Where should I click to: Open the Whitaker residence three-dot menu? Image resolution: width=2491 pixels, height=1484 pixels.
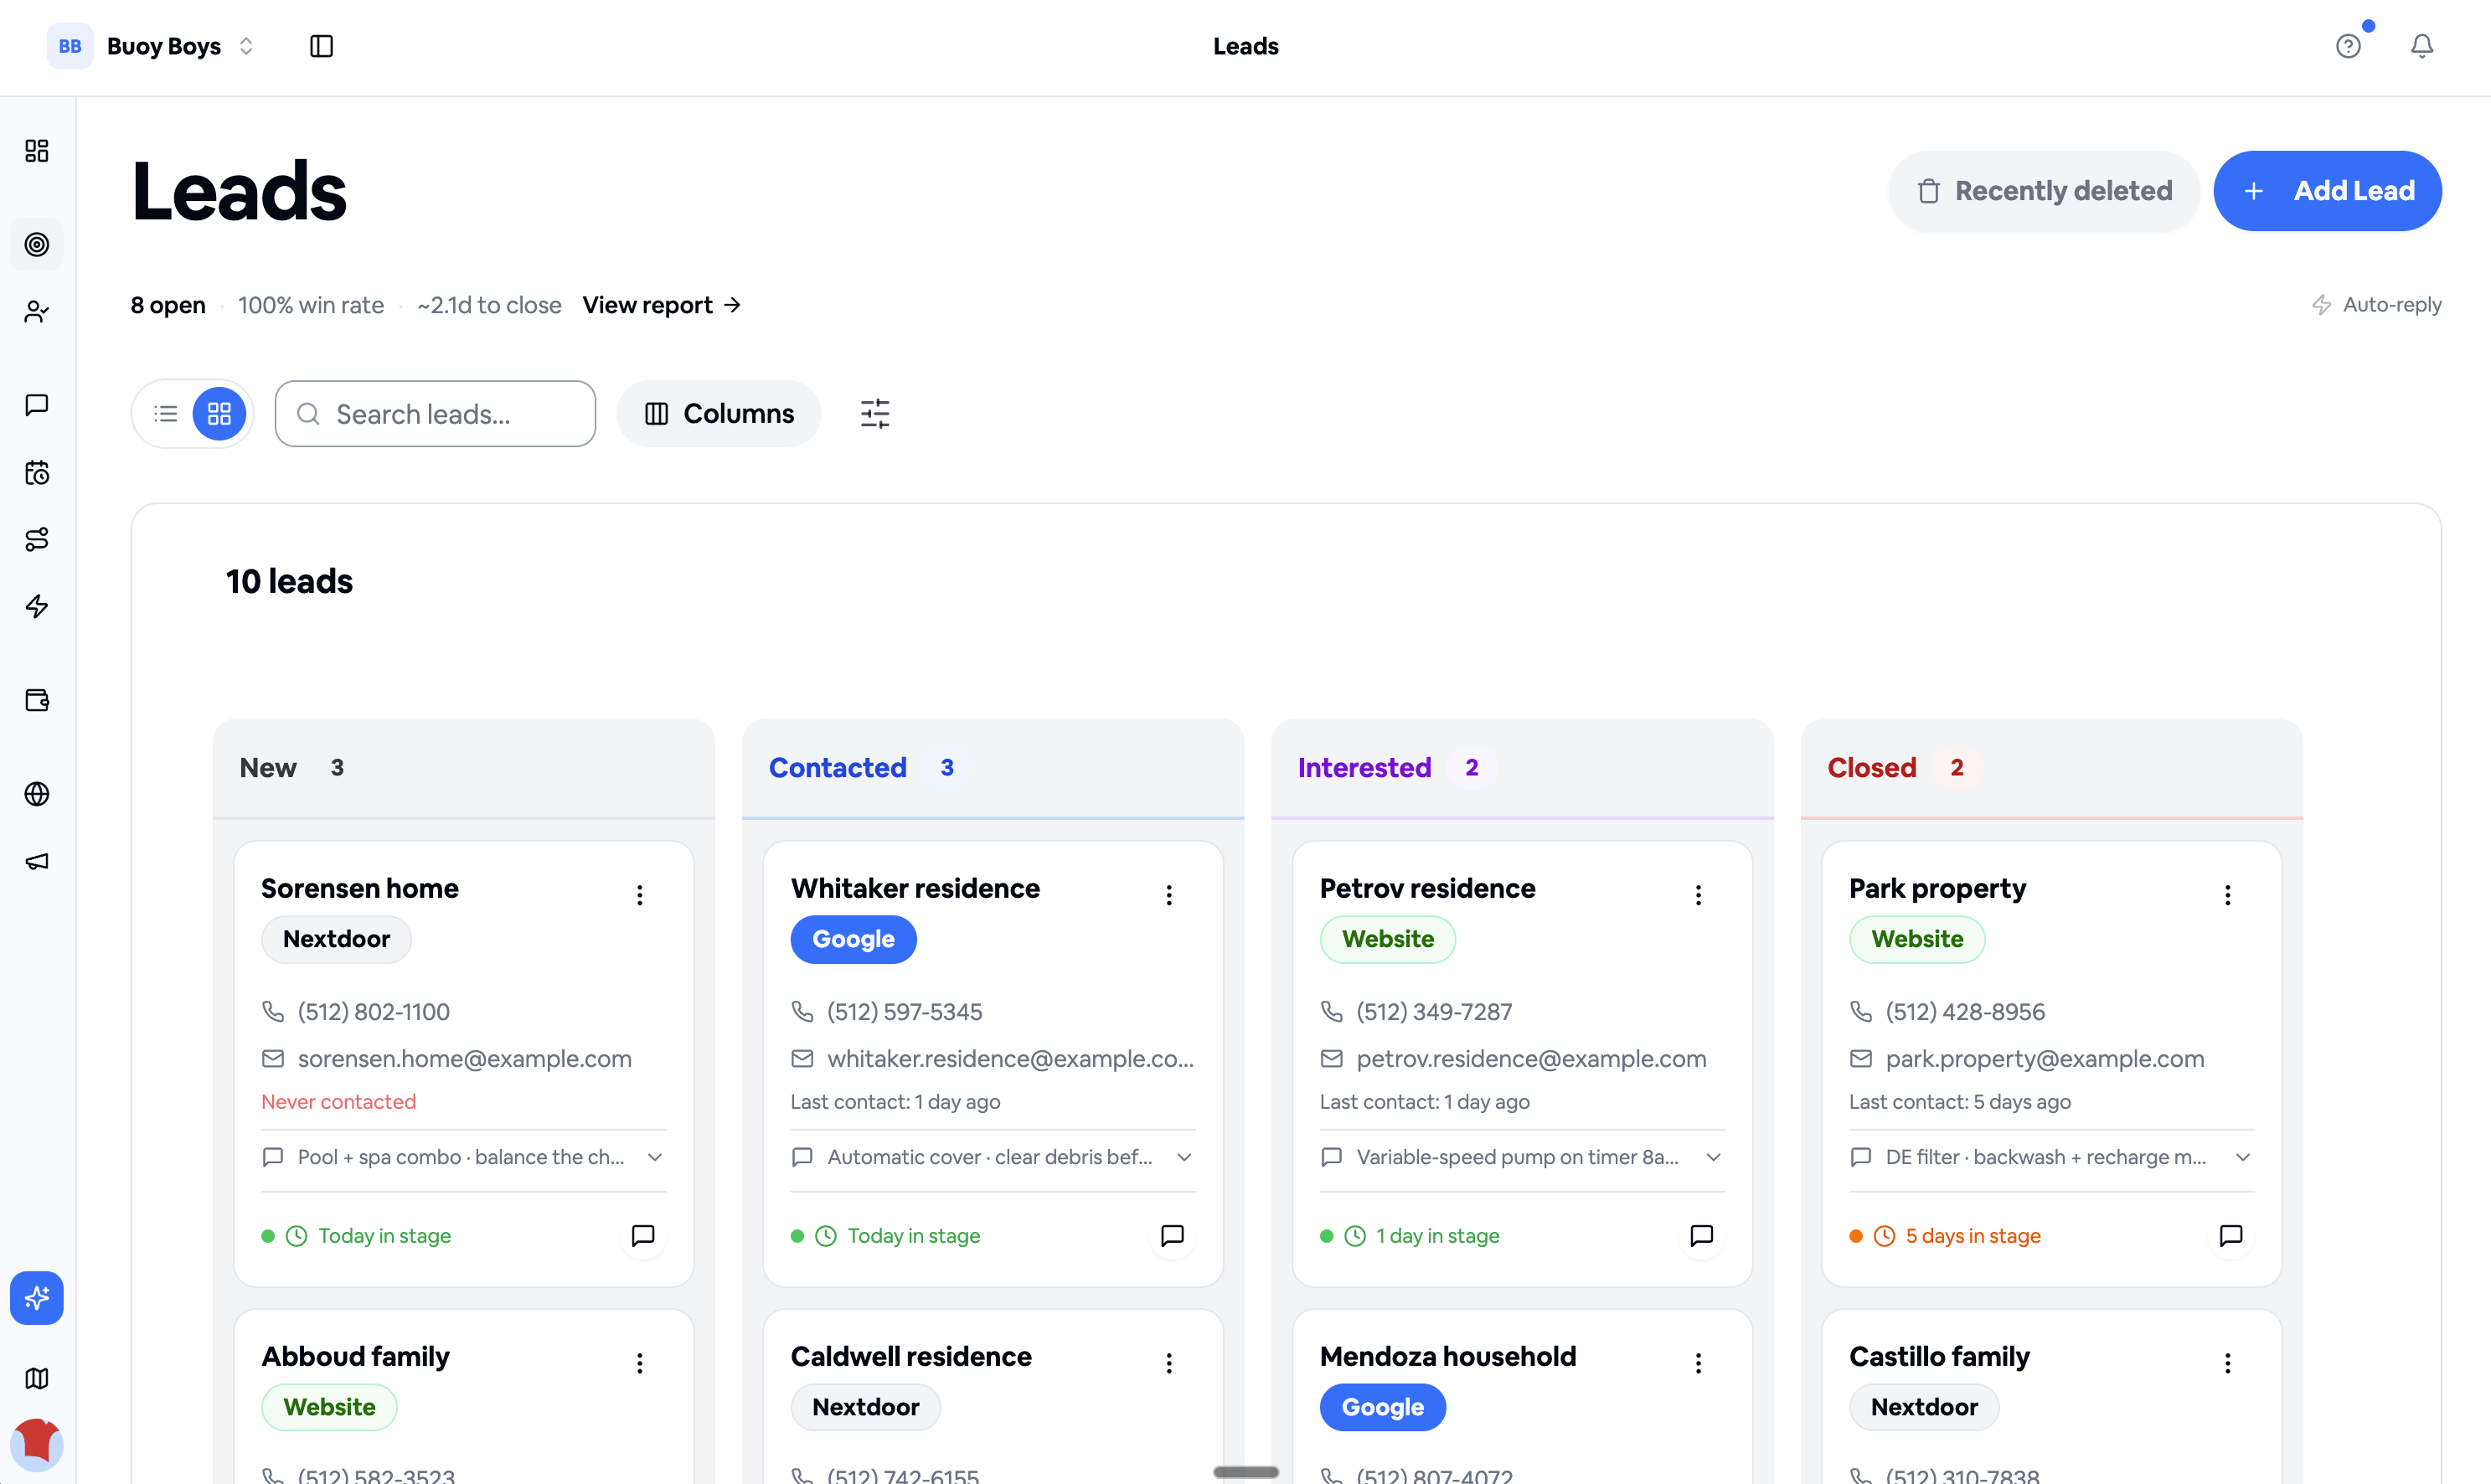1169,895
